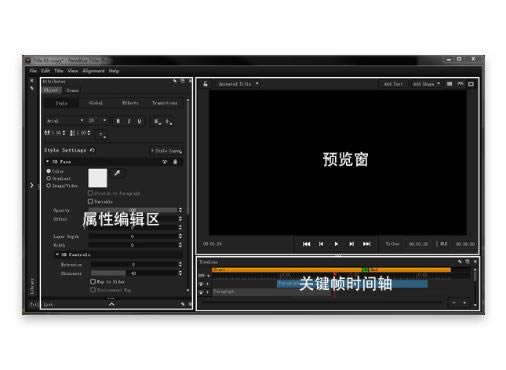Open the Animated Title dropdown
506x370 pixels.
coord(238,84)
